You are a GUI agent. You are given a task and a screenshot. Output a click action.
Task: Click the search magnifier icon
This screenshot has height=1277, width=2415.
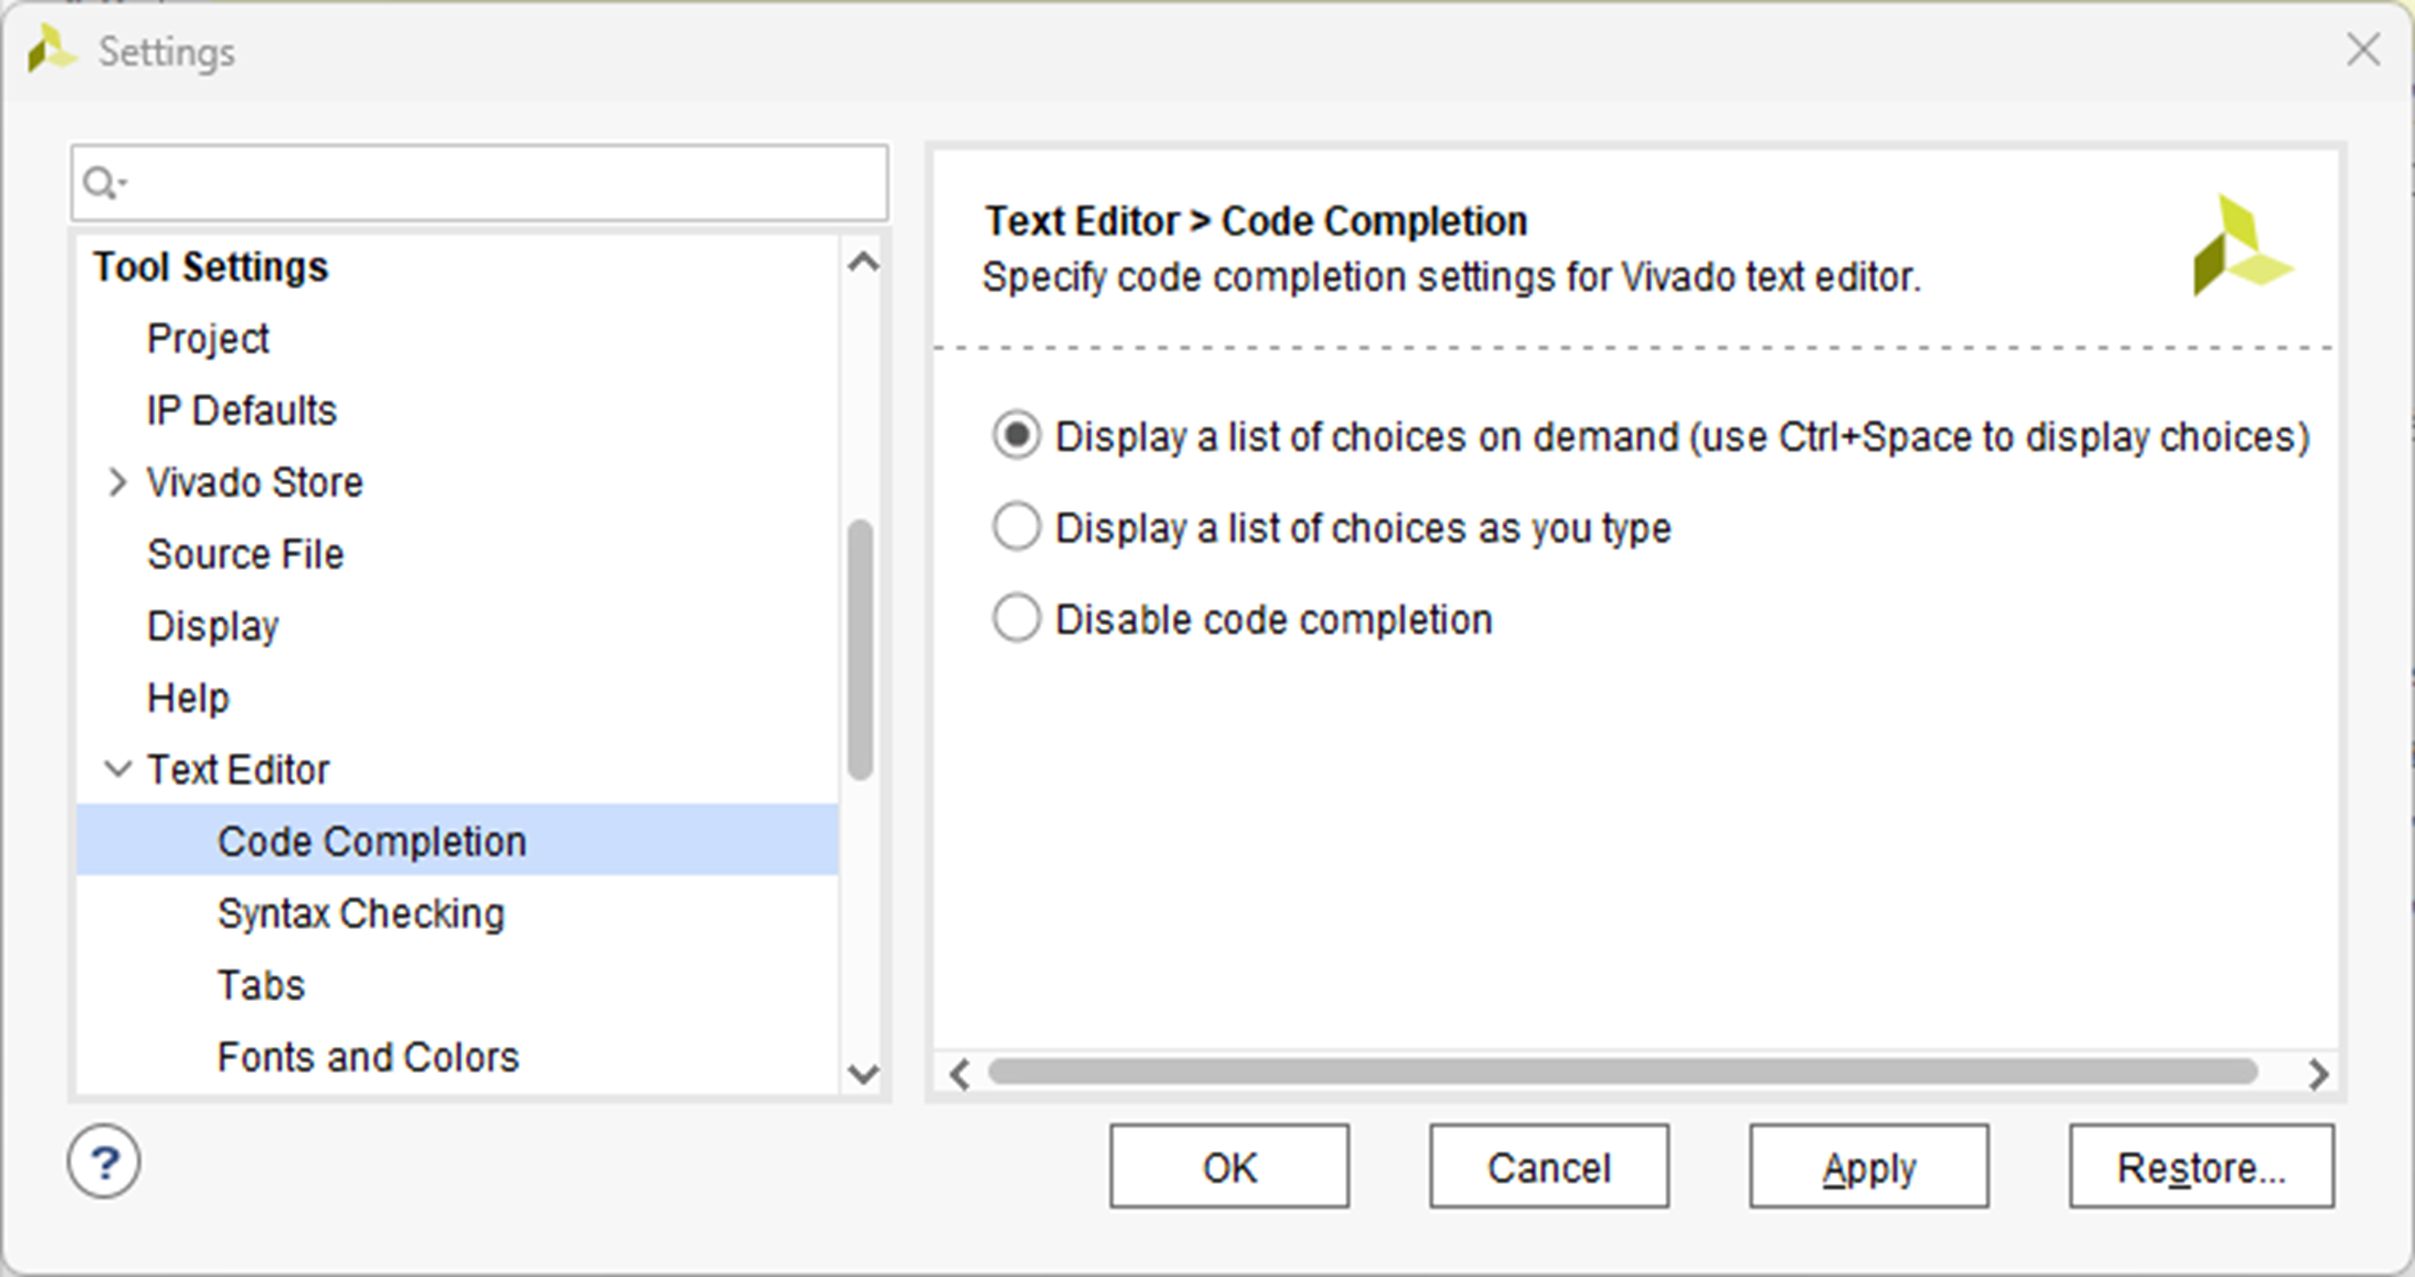(x=100, y=183)
